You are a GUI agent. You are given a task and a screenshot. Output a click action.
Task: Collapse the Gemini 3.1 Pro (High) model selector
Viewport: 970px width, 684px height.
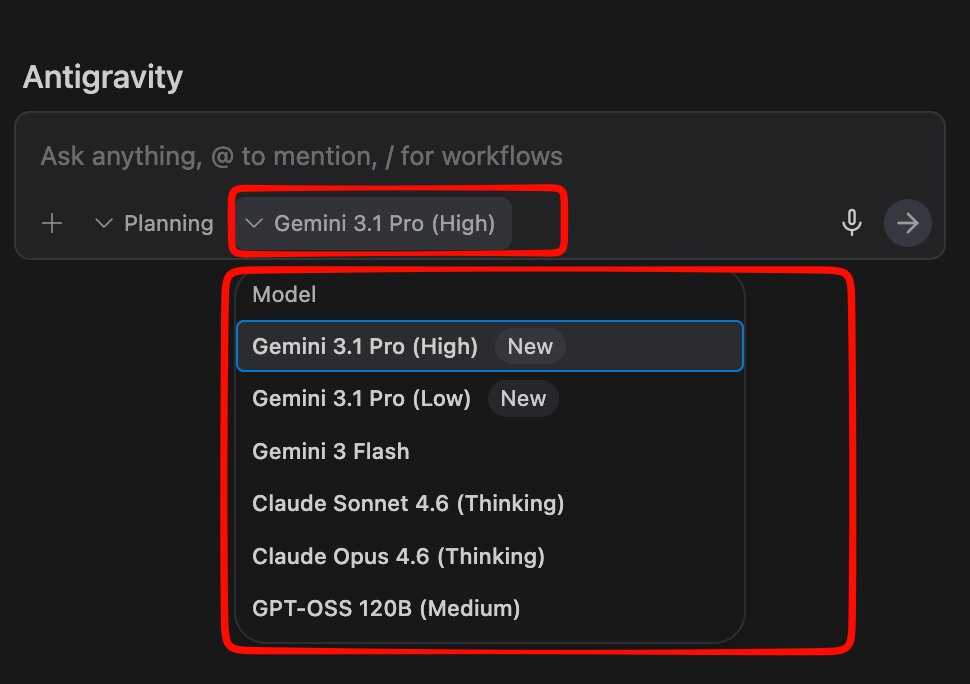374,223
